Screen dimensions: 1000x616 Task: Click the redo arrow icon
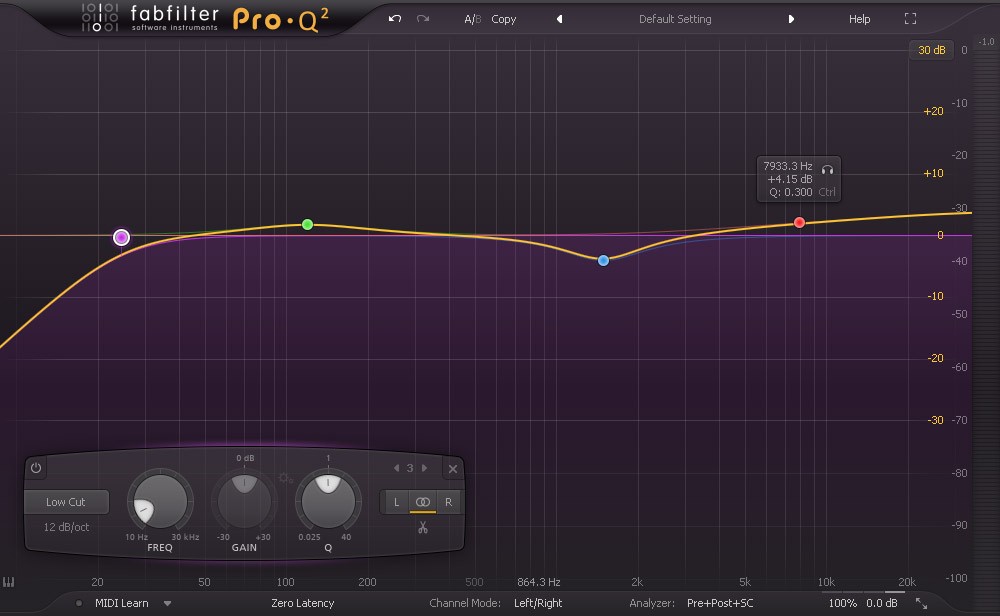423,18
